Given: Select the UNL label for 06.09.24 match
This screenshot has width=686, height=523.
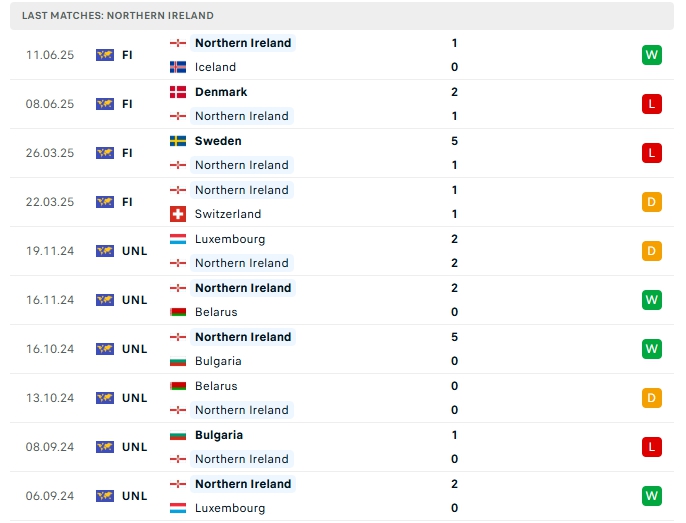Looking at the screenshot, I should [x=134, y=496].
